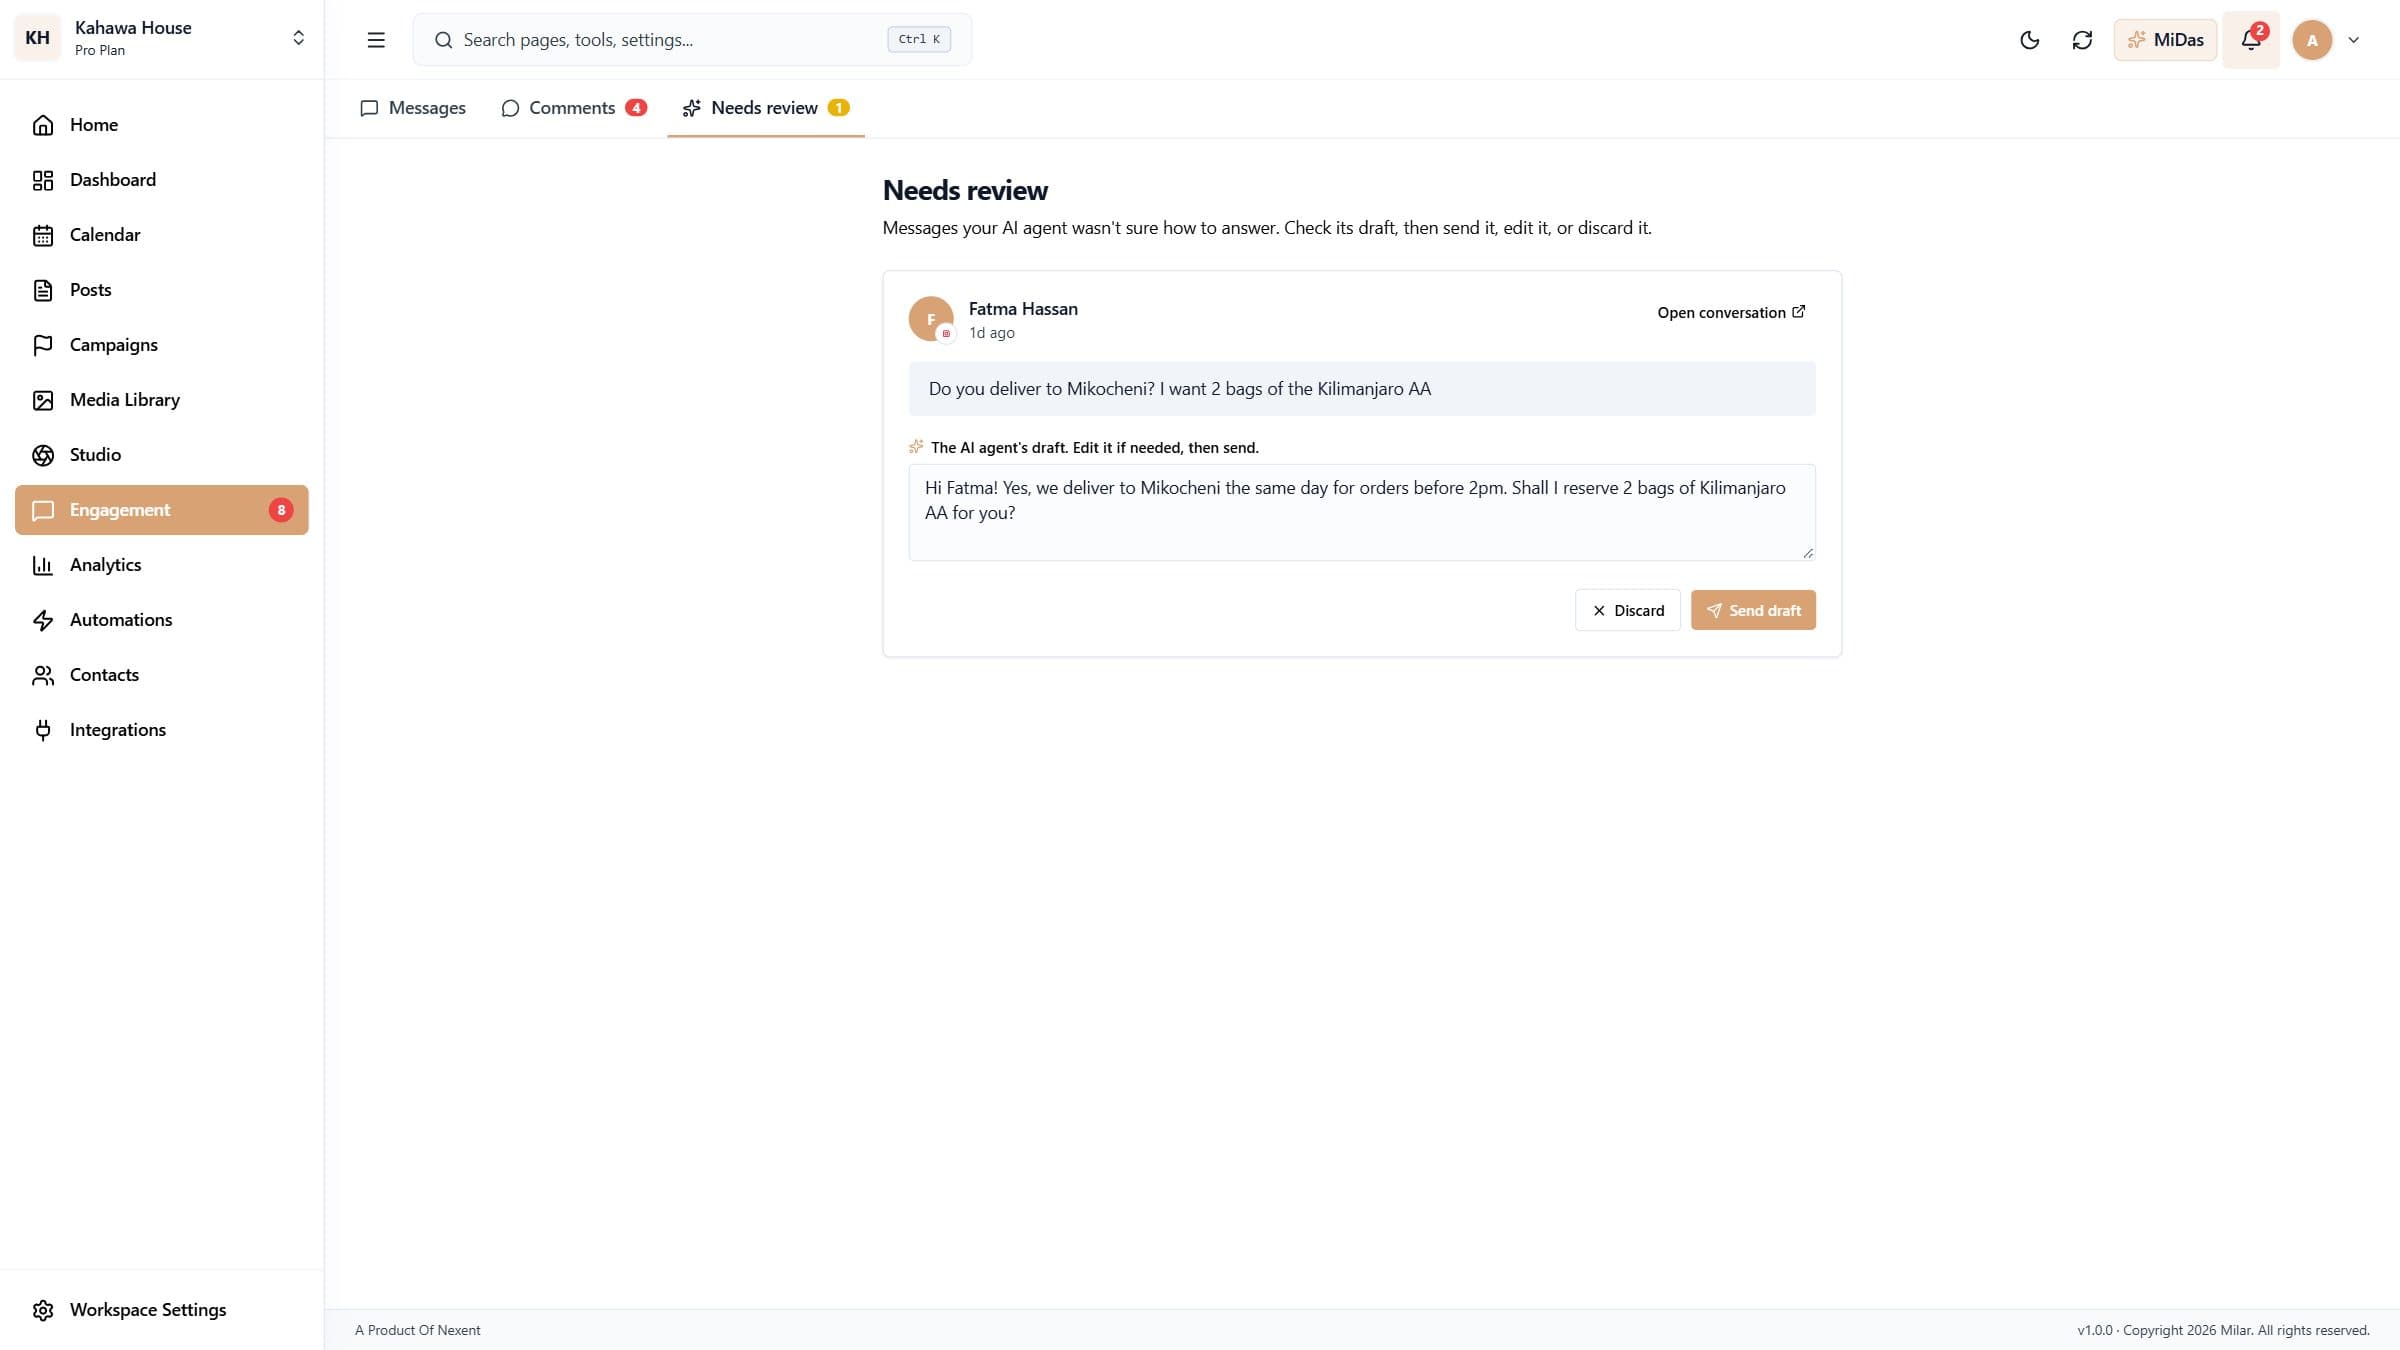Open Campaigns in the sidebar

coord(162,345)
